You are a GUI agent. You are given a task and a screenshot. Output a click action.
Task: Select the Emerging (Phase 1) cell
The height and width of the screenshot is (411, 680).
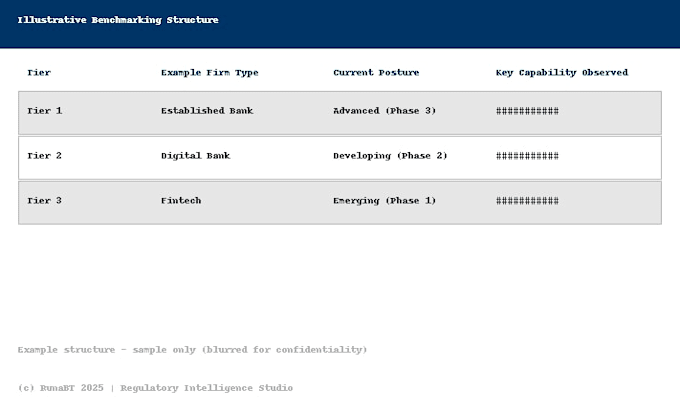[384, 201]
